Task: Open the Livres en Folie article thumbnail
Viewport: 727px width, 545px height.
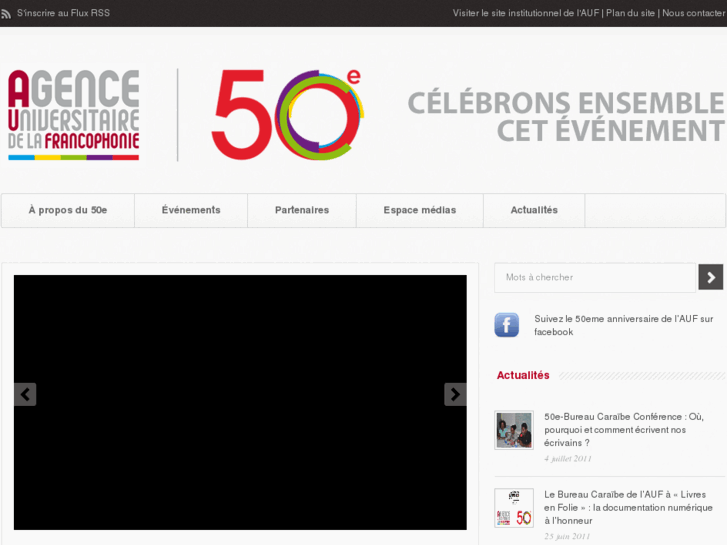Action: pyautogui.click(x=514, y=508)
